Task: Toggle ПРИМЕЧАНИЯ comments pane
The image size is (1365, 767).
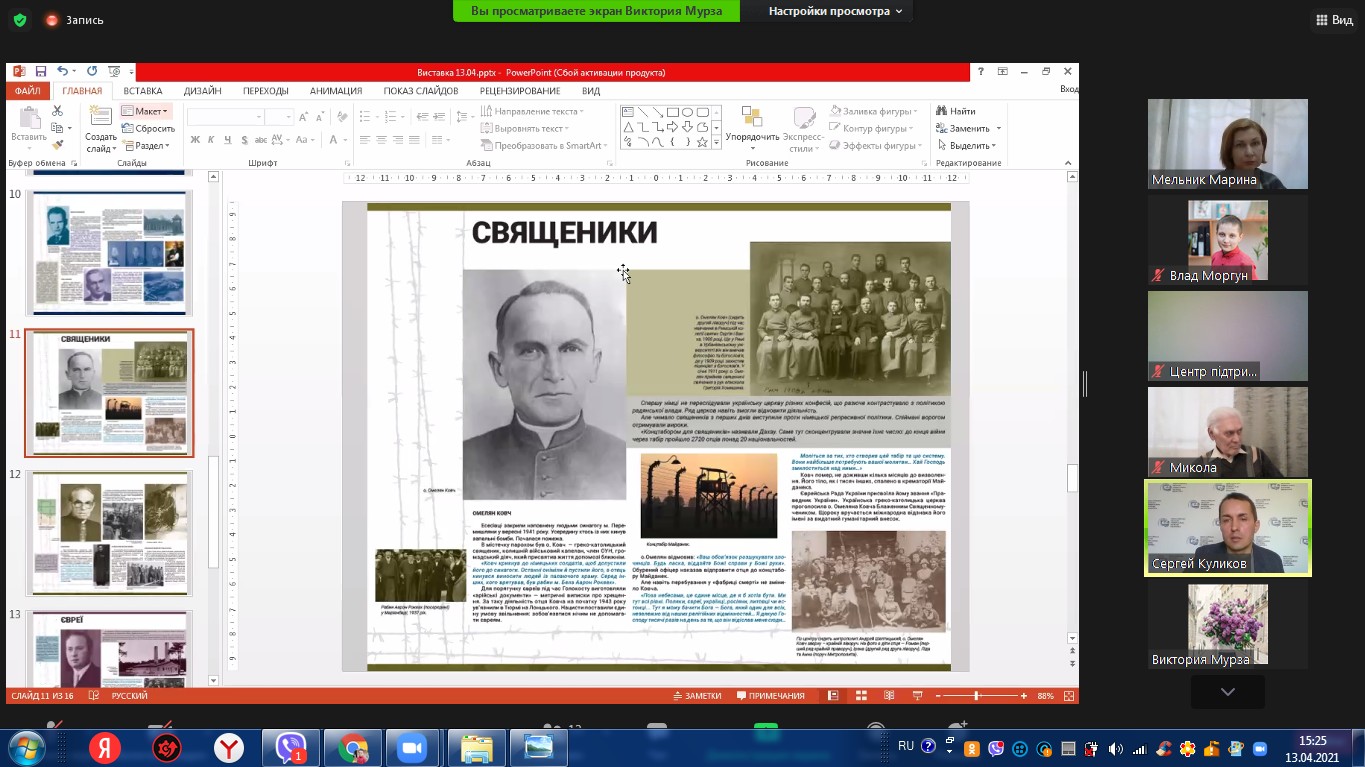Action: click(770, 696)
